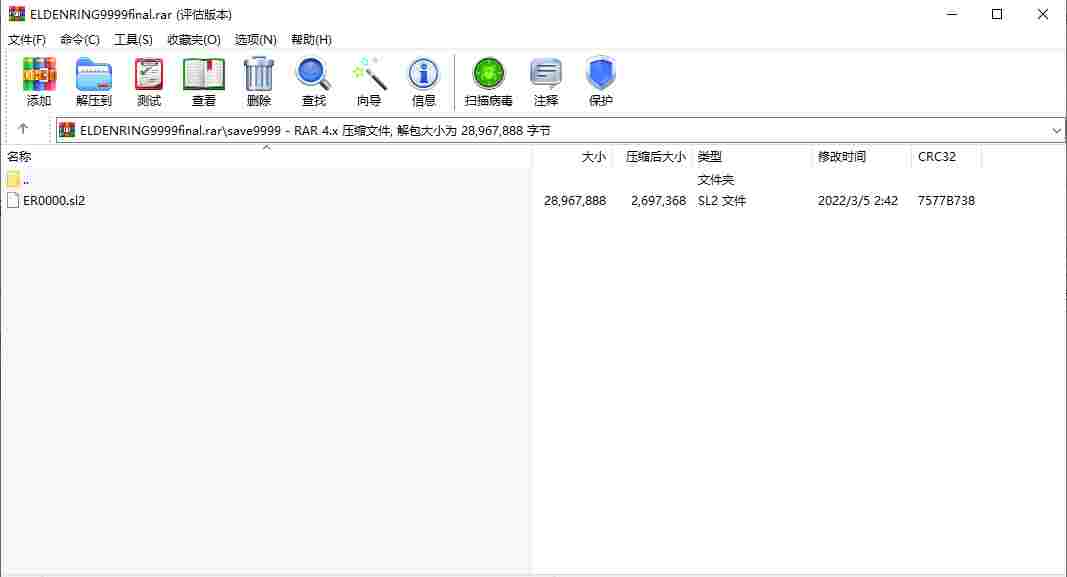This screenshot has width=1067, height=577.
Task: Expand the address bar path dropdown
Action: (1056, 131)
